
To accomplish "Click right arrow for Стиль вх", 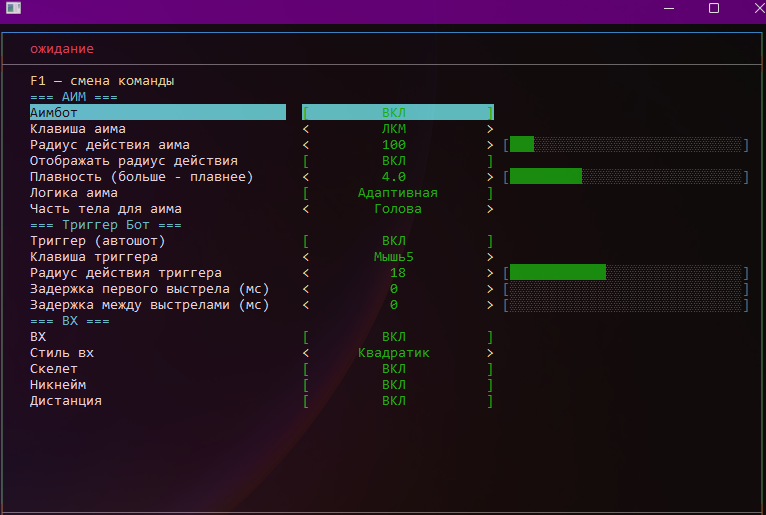I will tap(490, 353).
